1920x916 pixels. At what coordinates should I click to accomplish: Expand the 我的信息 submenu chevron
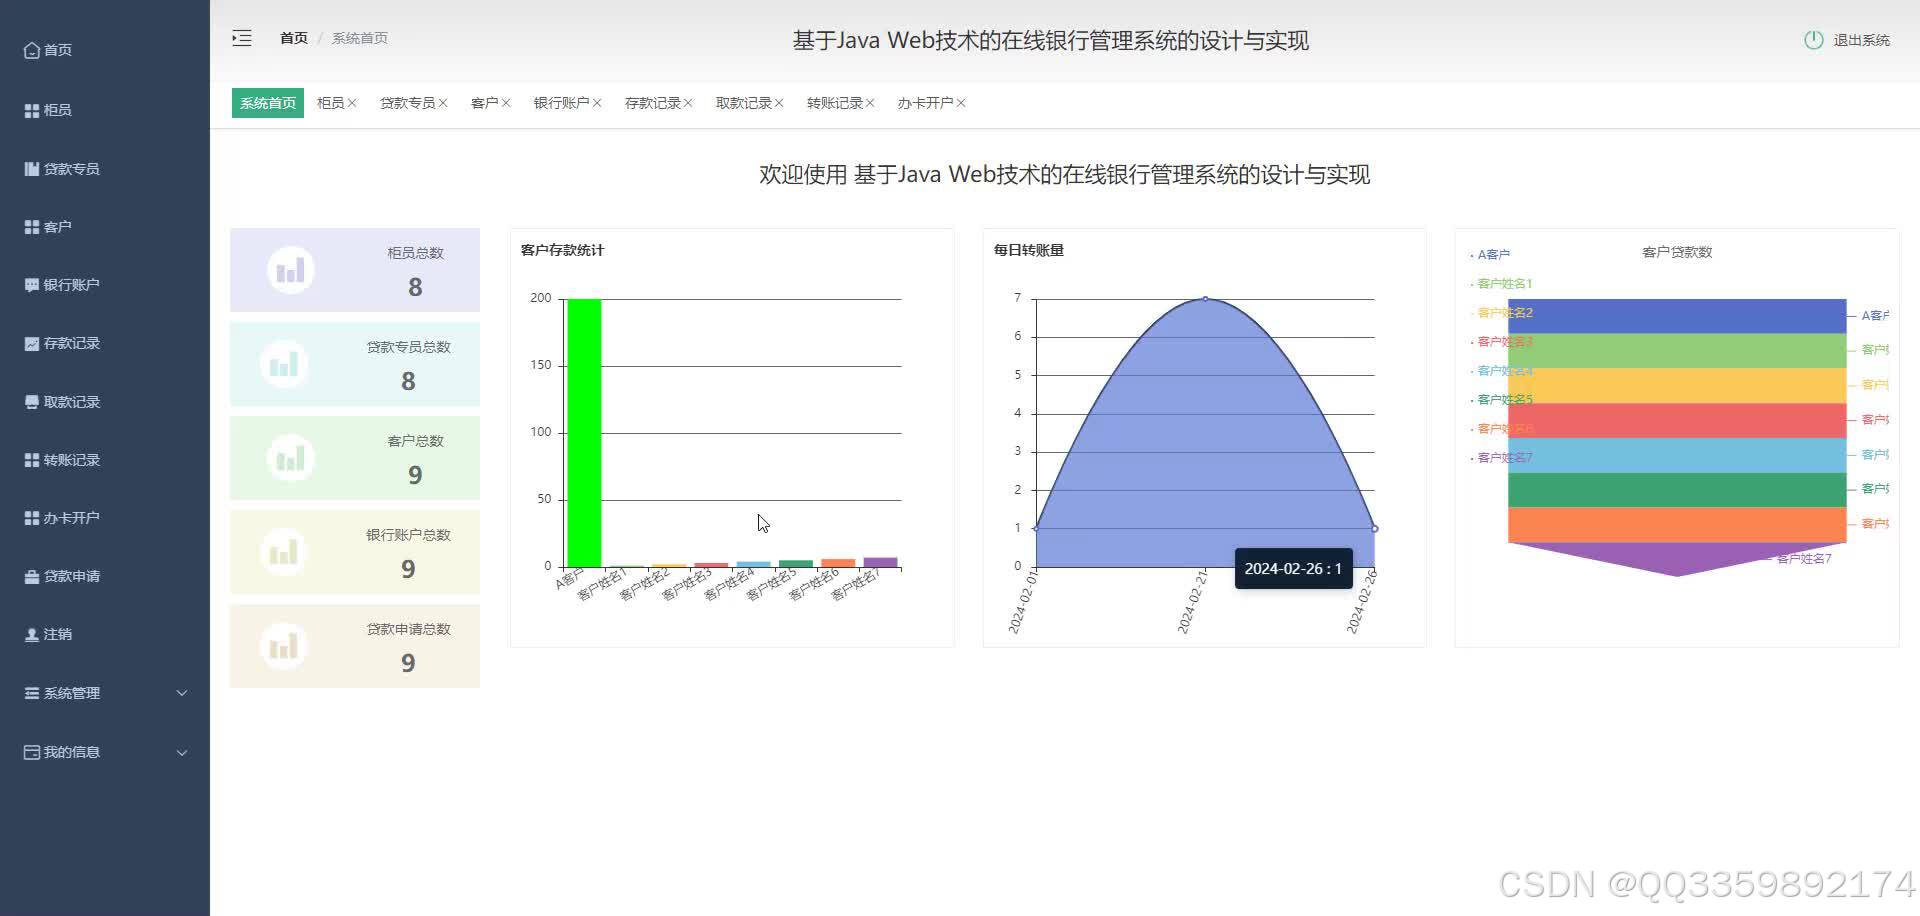182,752
